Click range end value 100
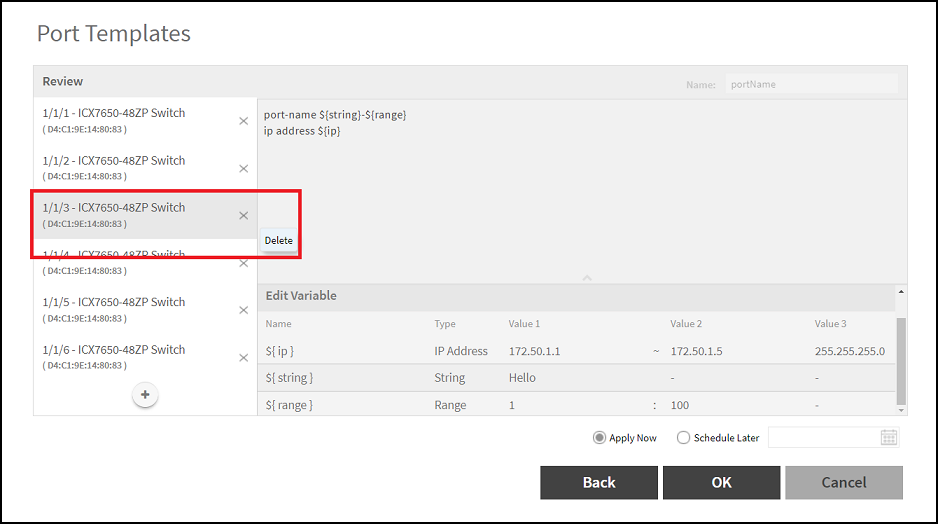Screen dimensions: 938x524 (680, 405)
